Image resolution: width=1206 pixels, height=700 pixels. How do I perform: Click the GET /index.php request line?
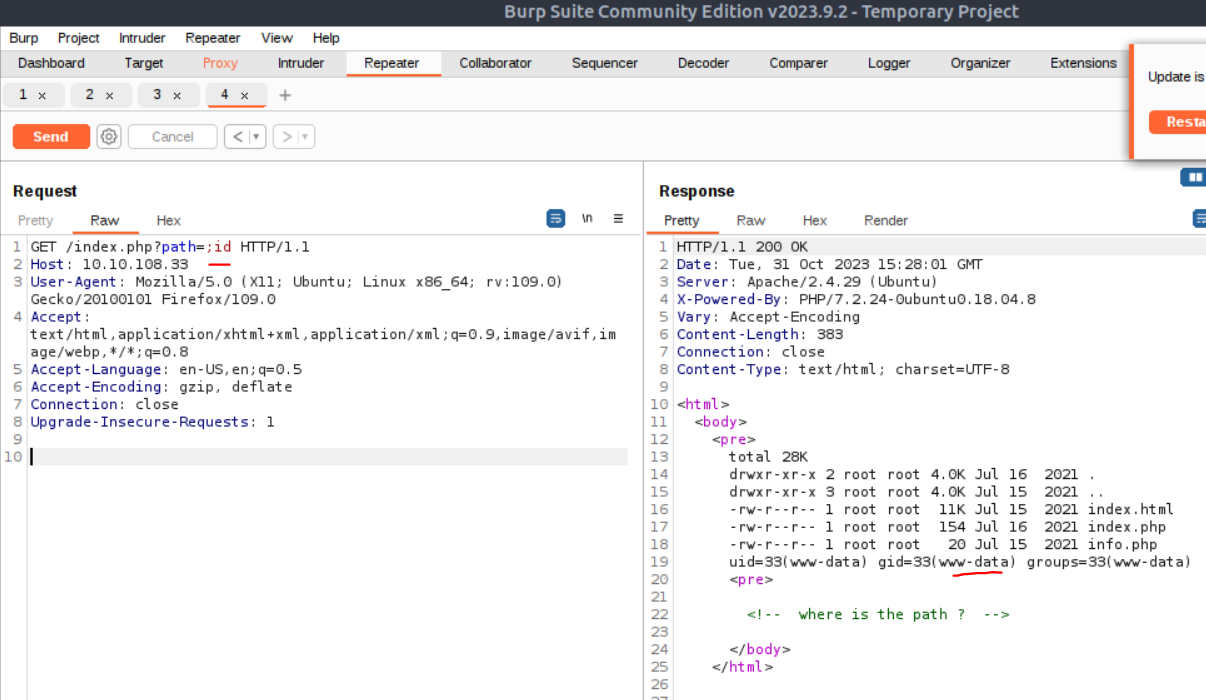point(170,247)
